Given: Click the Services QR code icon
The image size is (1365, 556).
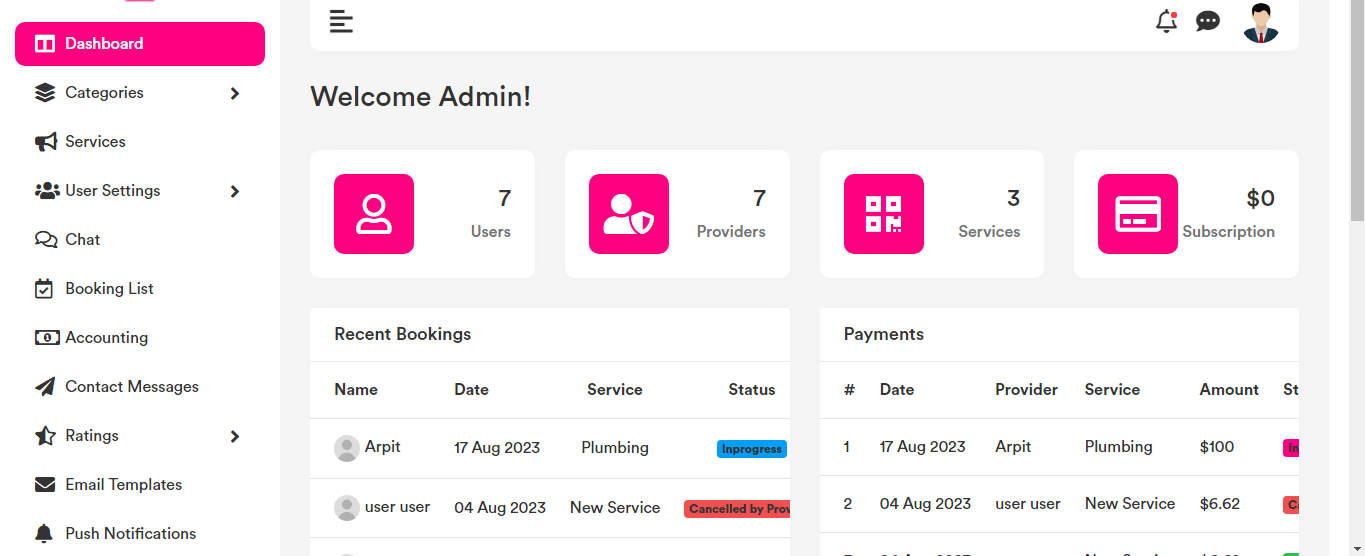Looking at the screenshot, I should [884, 214].
